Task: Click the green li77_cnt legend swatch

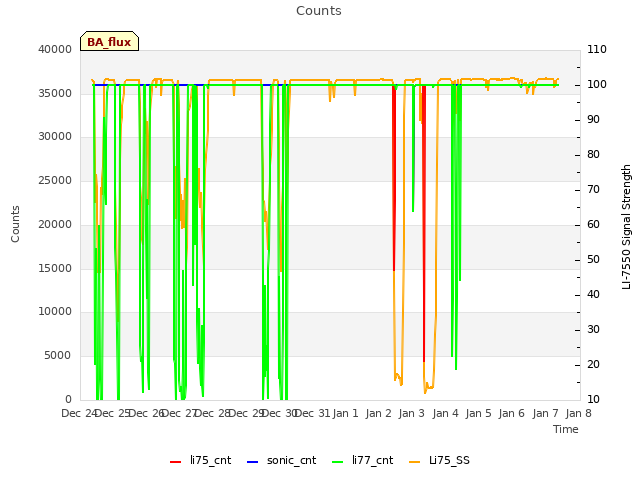Action: tap(338, 462)
